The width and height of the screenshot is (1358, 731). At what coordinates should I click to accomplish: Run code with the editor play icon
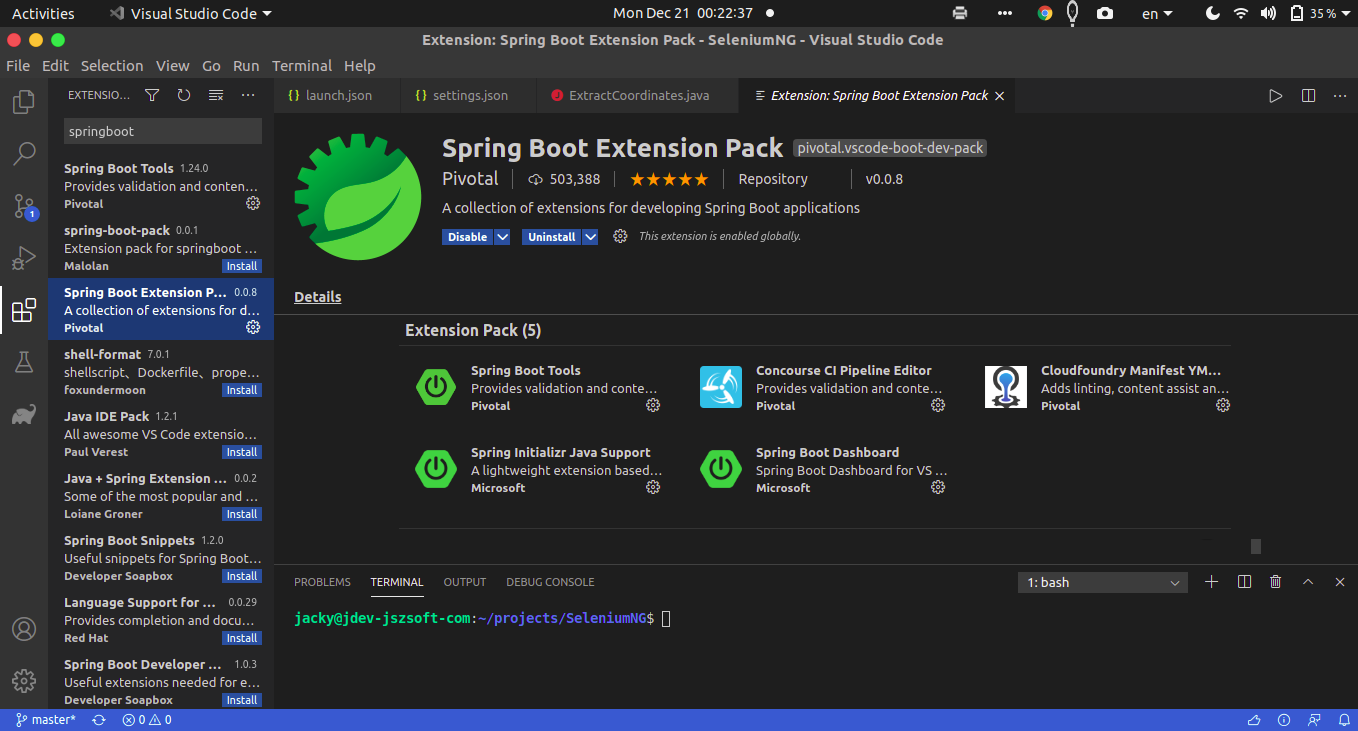1275,96
